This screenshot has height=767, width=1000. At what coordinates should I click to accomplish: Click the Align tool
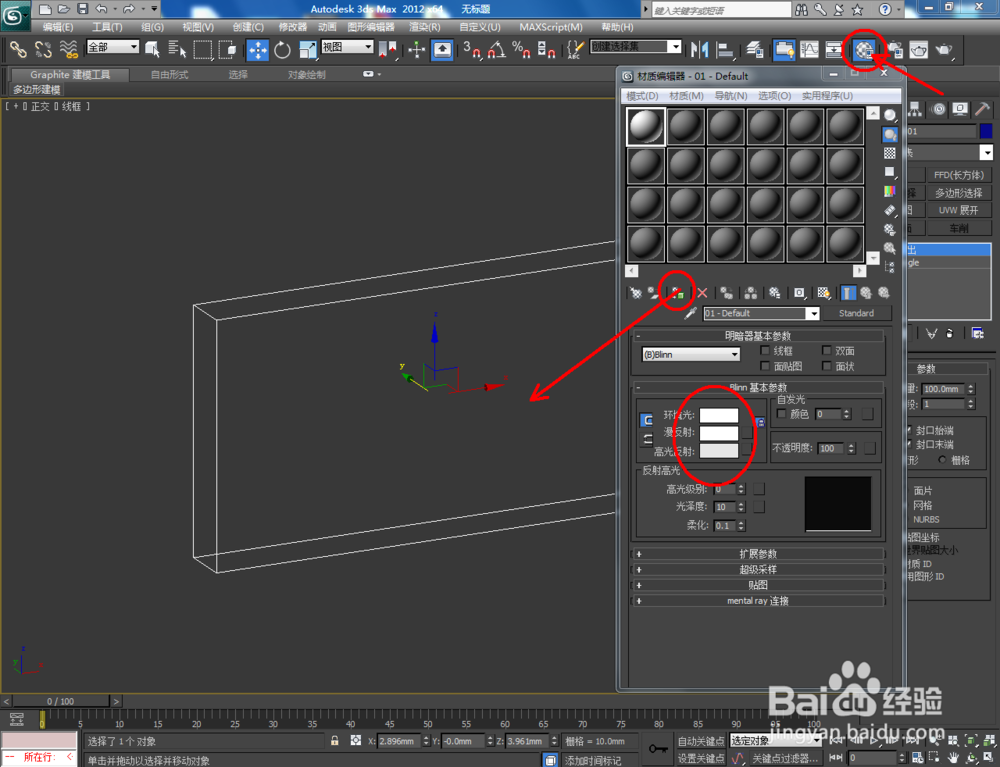click(x=725, y=49)
